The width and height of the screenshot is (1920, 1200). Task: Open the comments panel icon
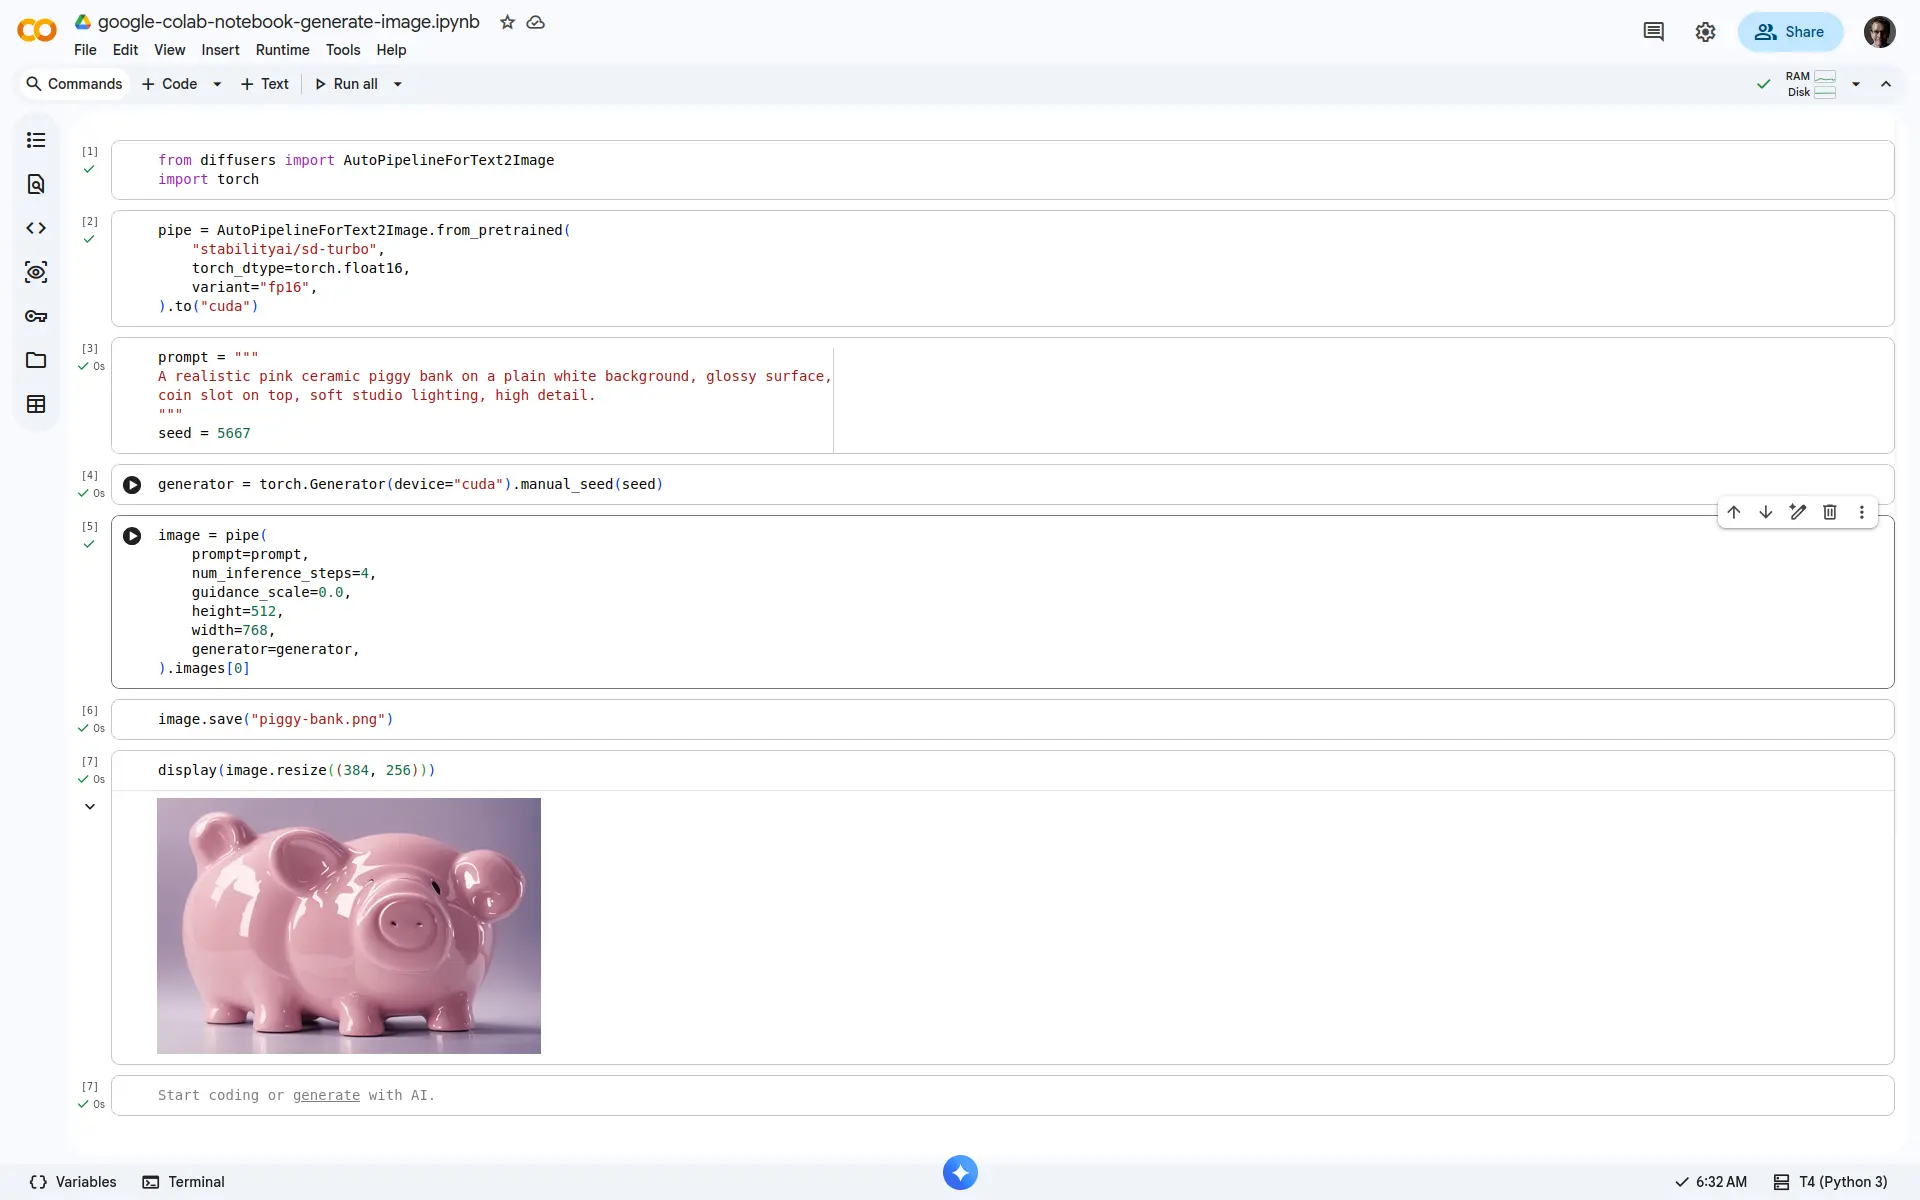[x=1654, y=32]
